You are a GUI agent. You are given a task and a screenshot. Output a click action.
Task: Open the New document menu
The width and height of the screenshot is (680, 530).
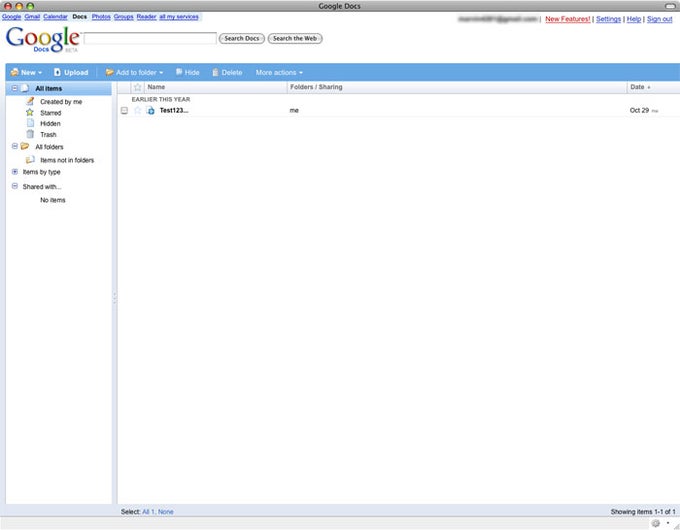tap(26, 72)
